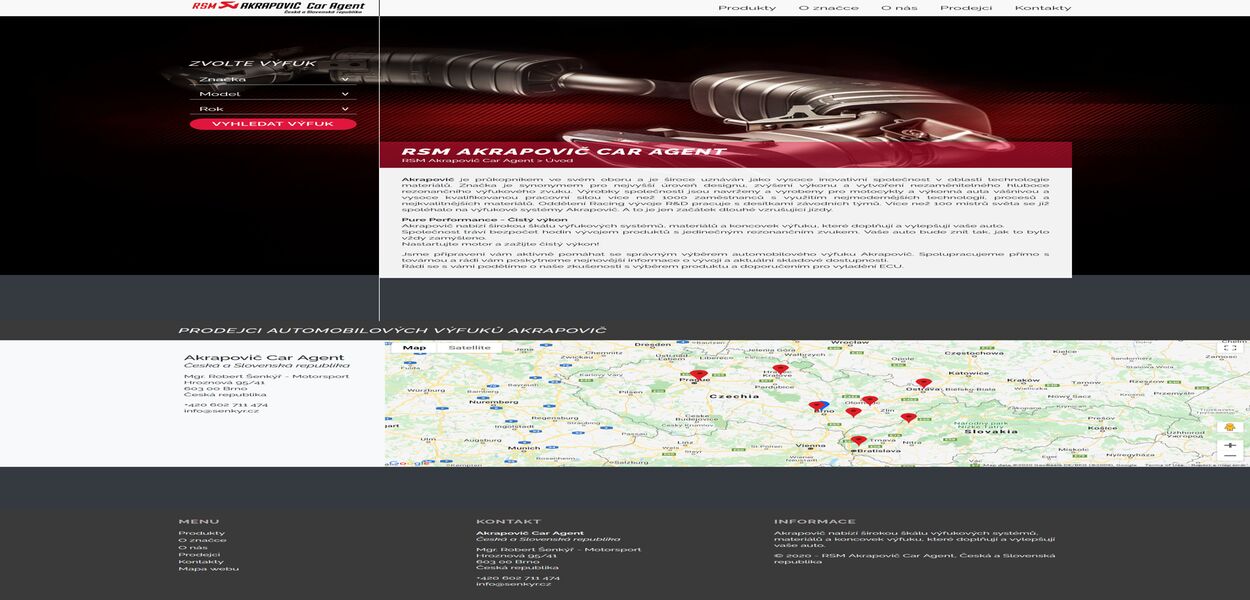This screenshot has width=1250, height=600.
Task: Click the Terms of Use map link
Action: click(1163, 464)
